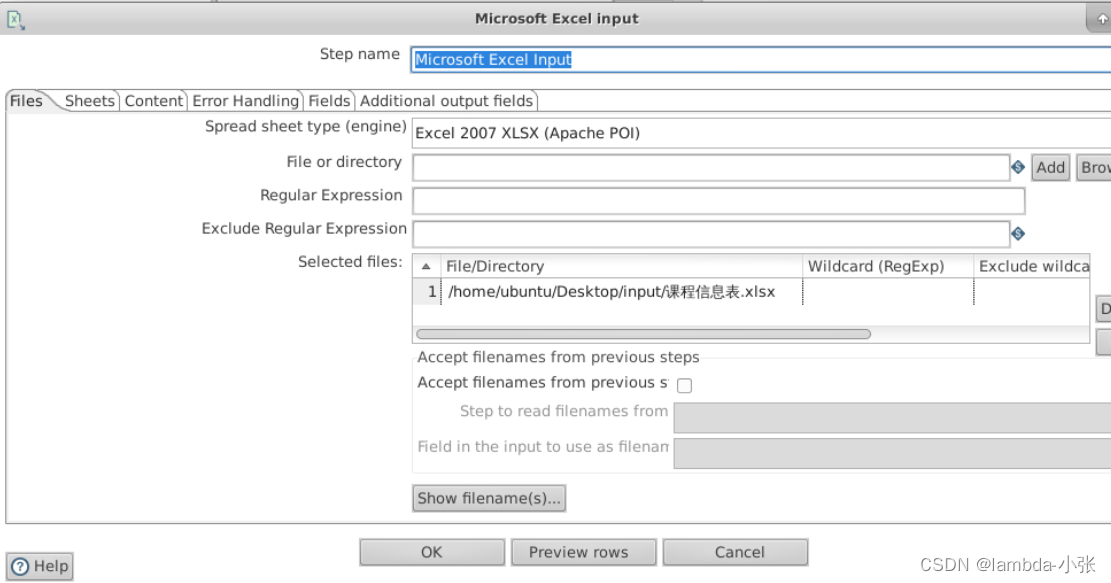Select the 课程信息表.xlsx file path cell

(621, 292)
